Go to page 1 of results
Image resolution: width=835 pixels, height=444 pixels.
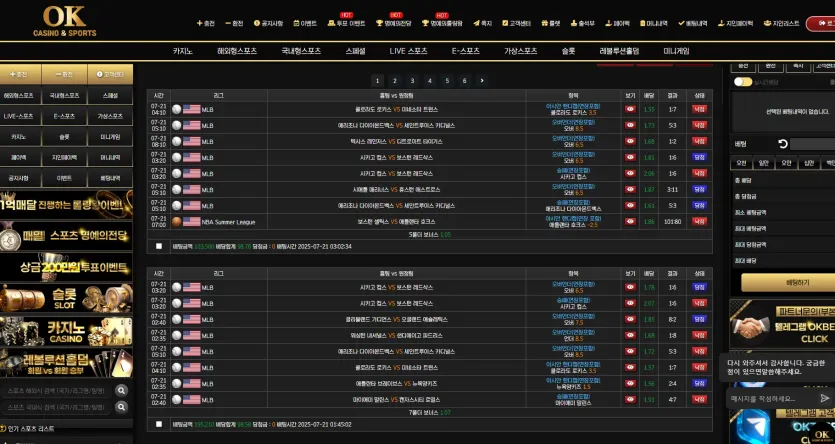(x=377, y=81)
